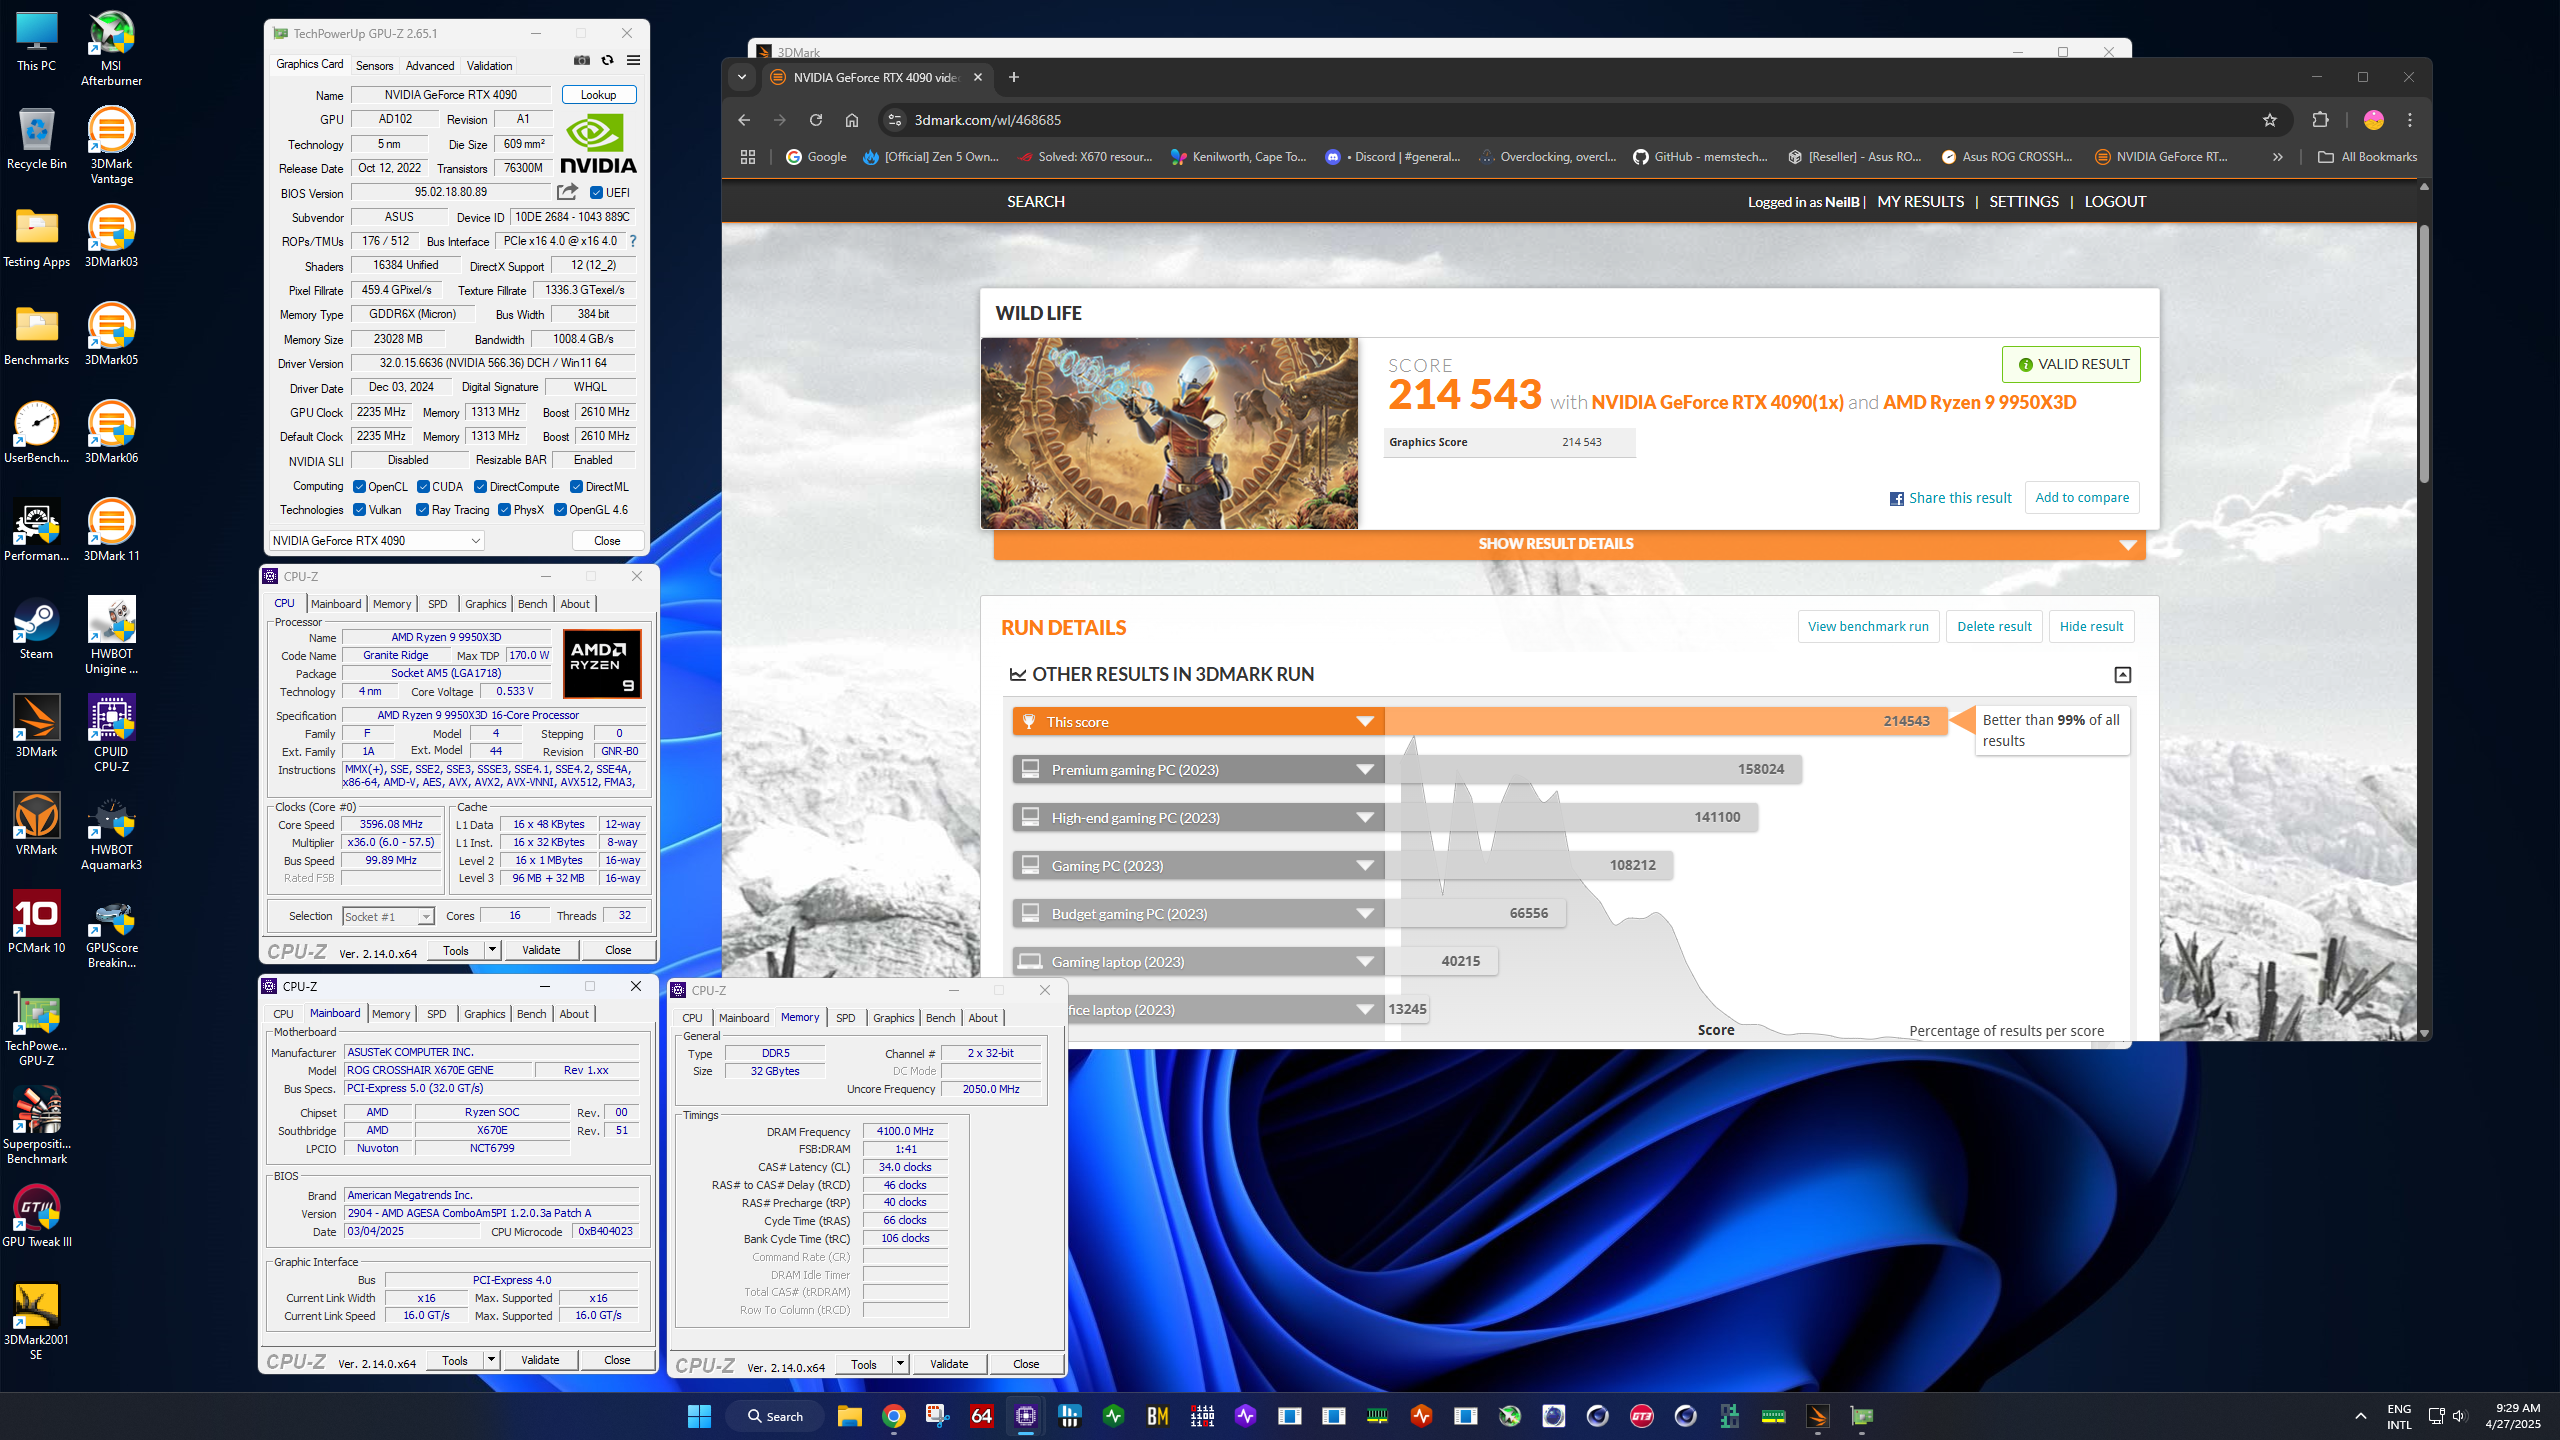The height and width of the screenshot is (1440, 2560).
Task: Select the 3DMark Vantage desktop icon
Action: pos(111,147)
